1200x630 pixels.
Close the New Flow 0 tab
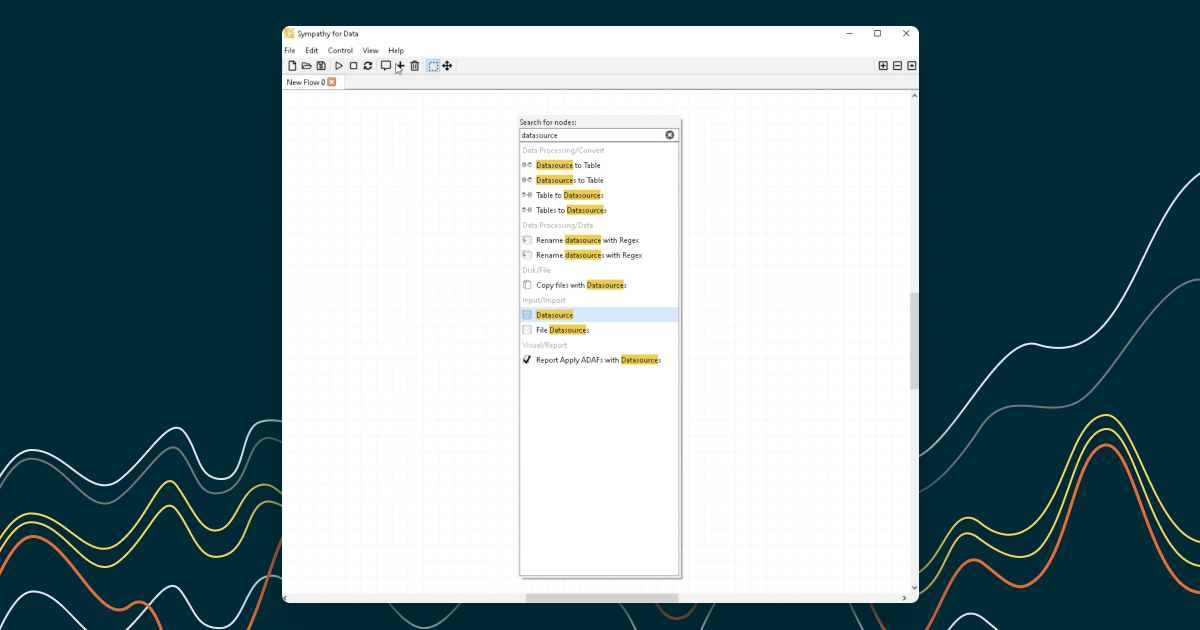pyautogui.click(x=332, y=83)
